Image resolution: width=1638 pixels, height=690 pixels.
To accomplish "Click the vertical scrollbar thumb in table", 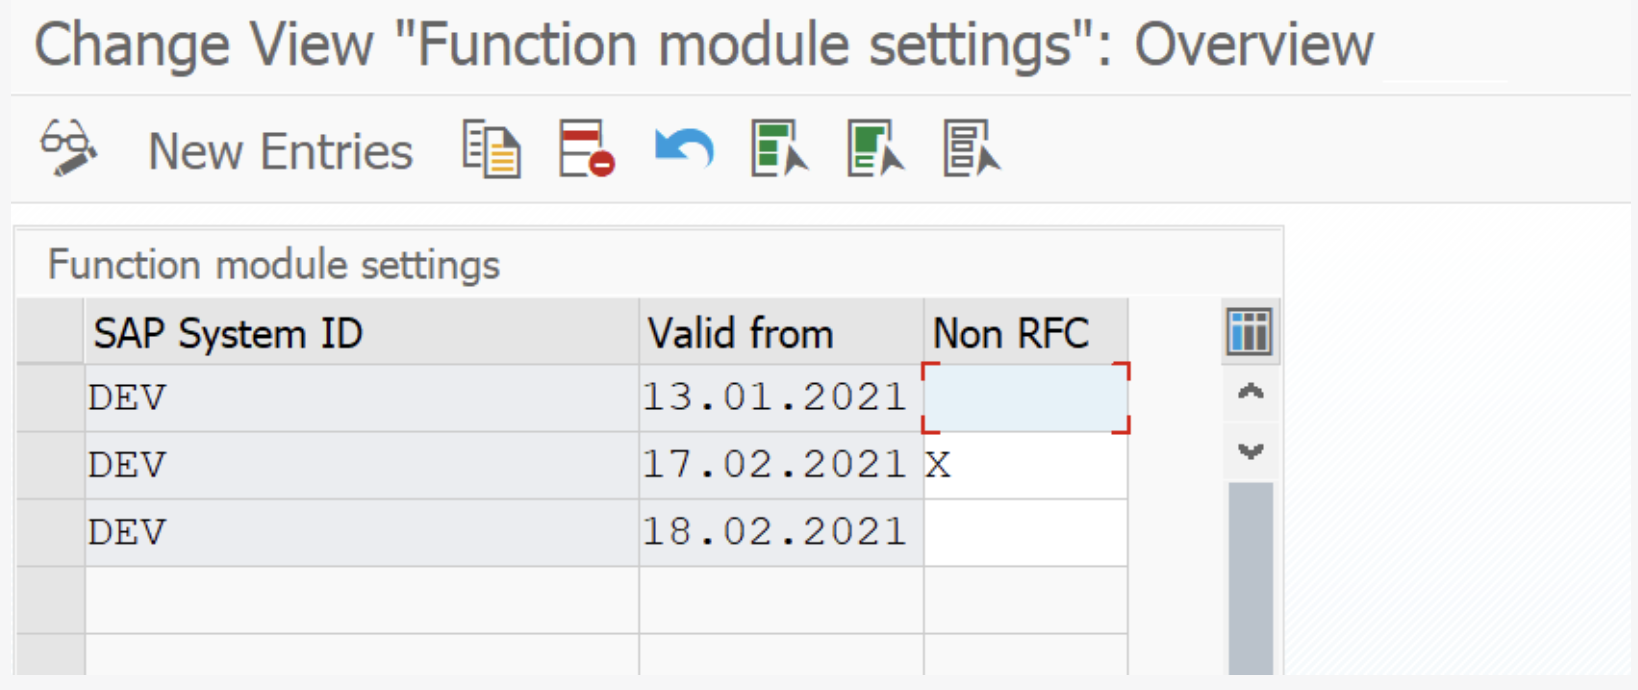I will (x=1250, y=575).
